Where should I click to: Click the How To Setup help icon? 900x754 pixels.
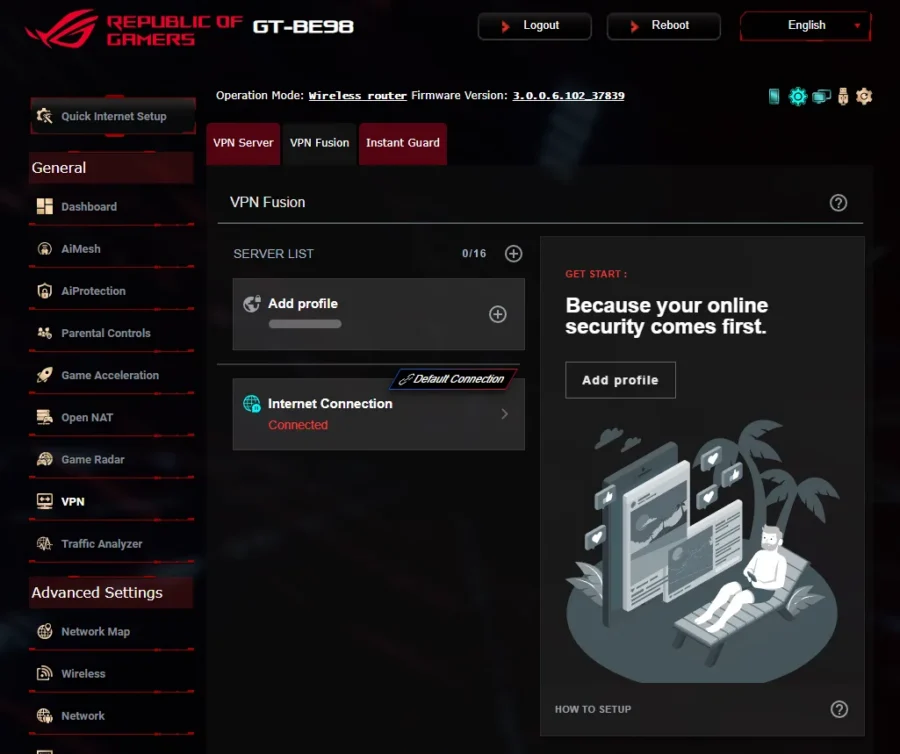839,709
